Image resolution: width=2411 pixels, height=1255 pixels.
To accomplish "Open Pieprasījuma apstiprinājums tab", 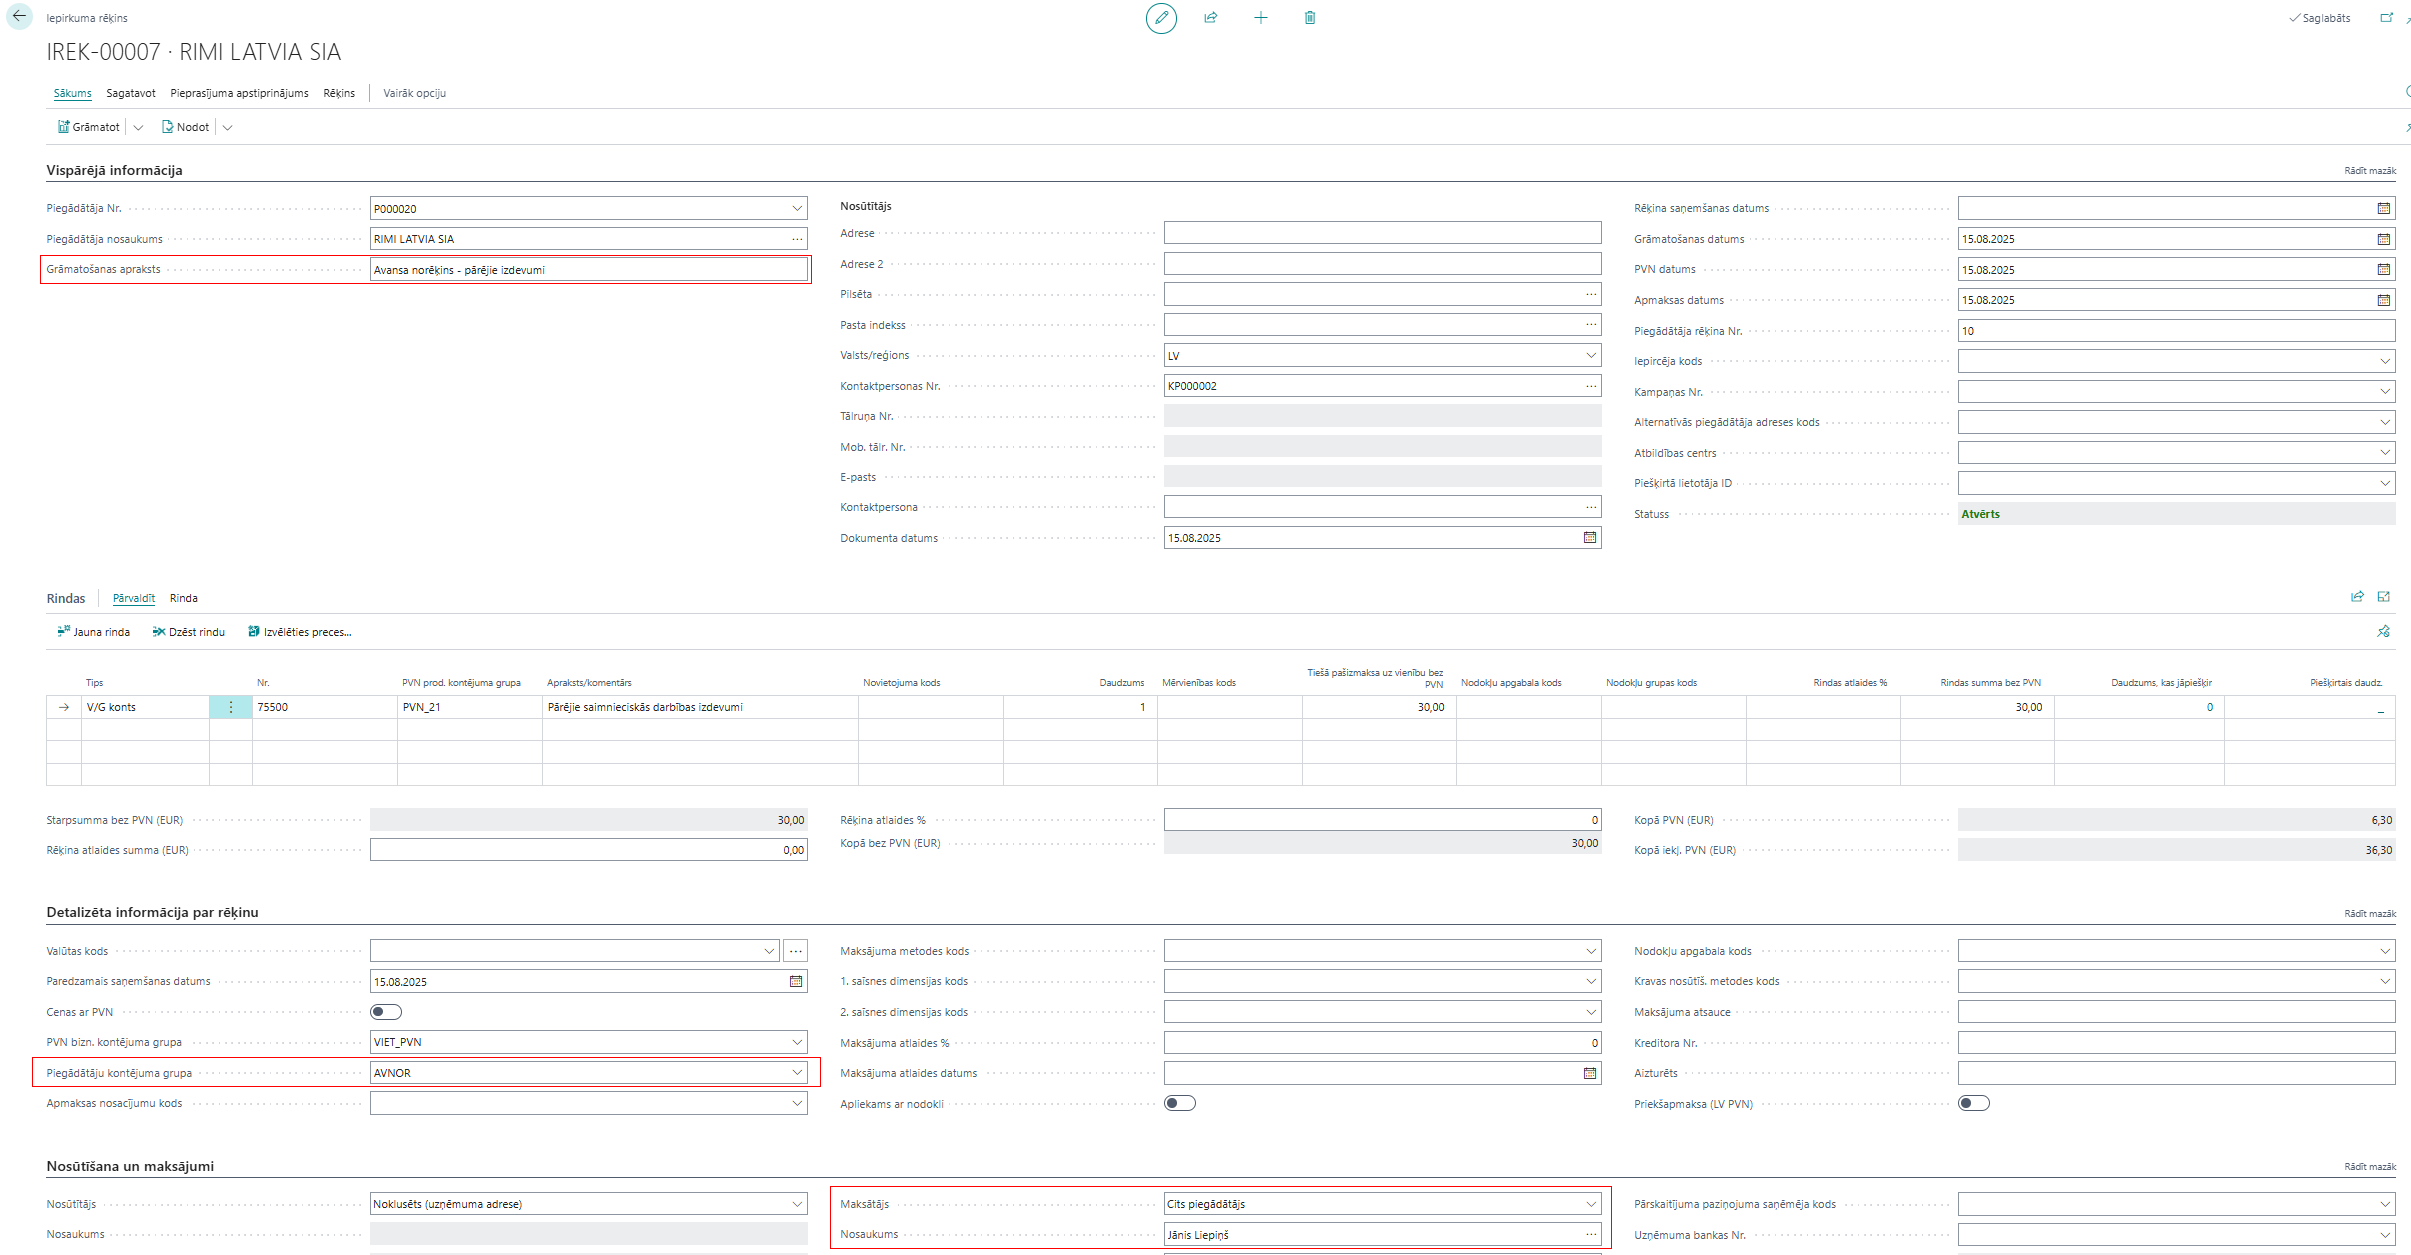I will point(239,93).
